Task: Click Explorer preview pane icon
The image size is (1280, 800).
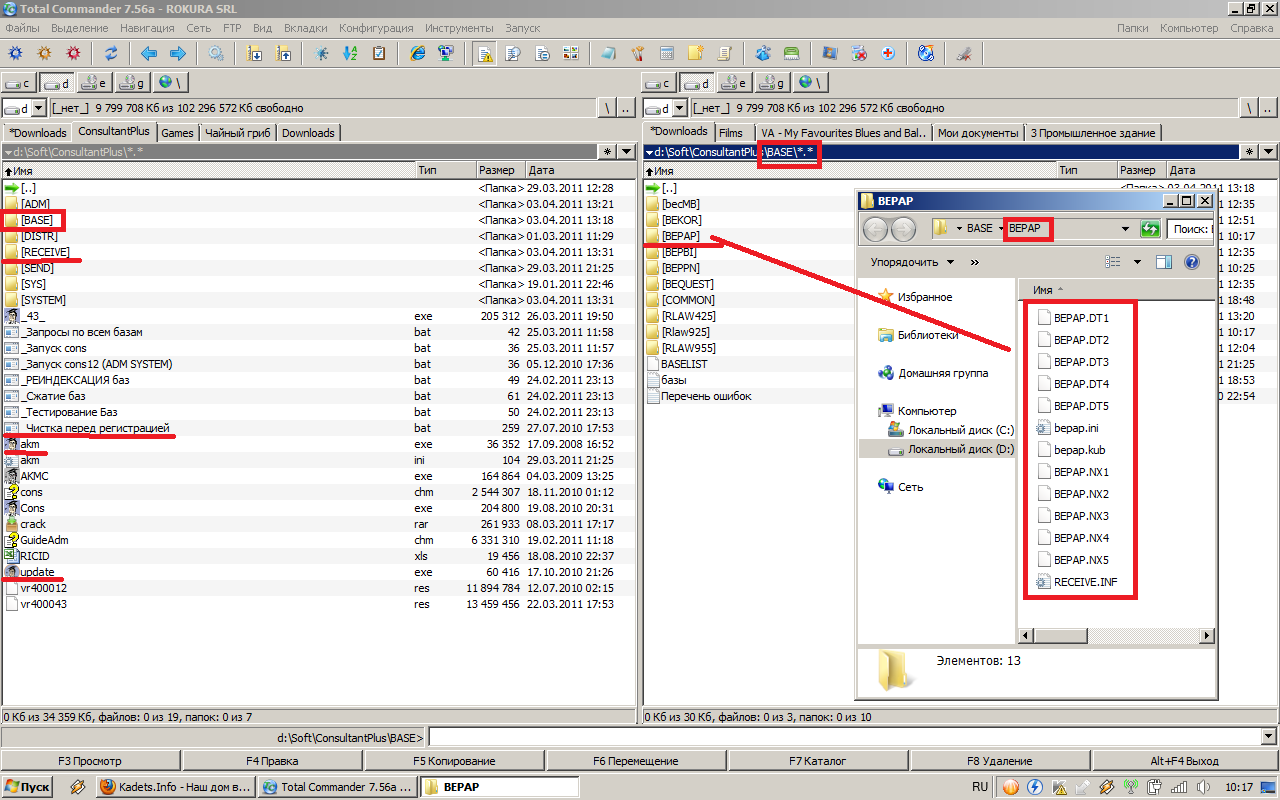Action: (1163, 262)
